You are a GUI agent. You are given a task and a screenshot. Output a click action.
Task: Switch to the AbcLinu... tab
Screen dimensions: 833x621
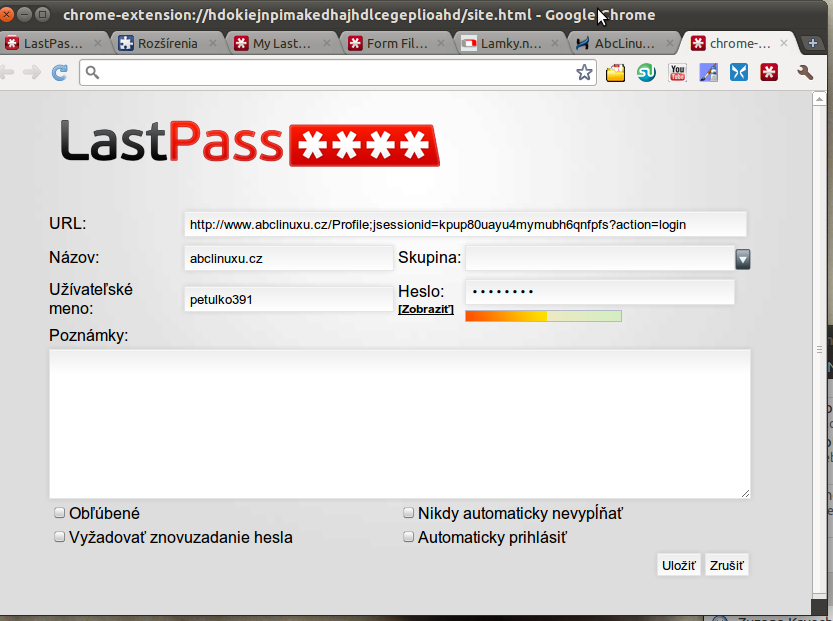click(624, 43)
